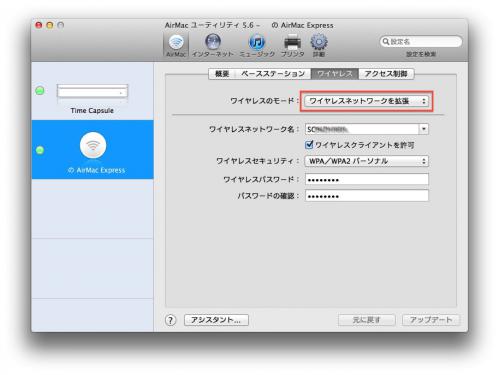The width and height of the screenshot is (499, 375).
Task: Click the green status dot beside AirMac Express
Action: pos(40,150)
